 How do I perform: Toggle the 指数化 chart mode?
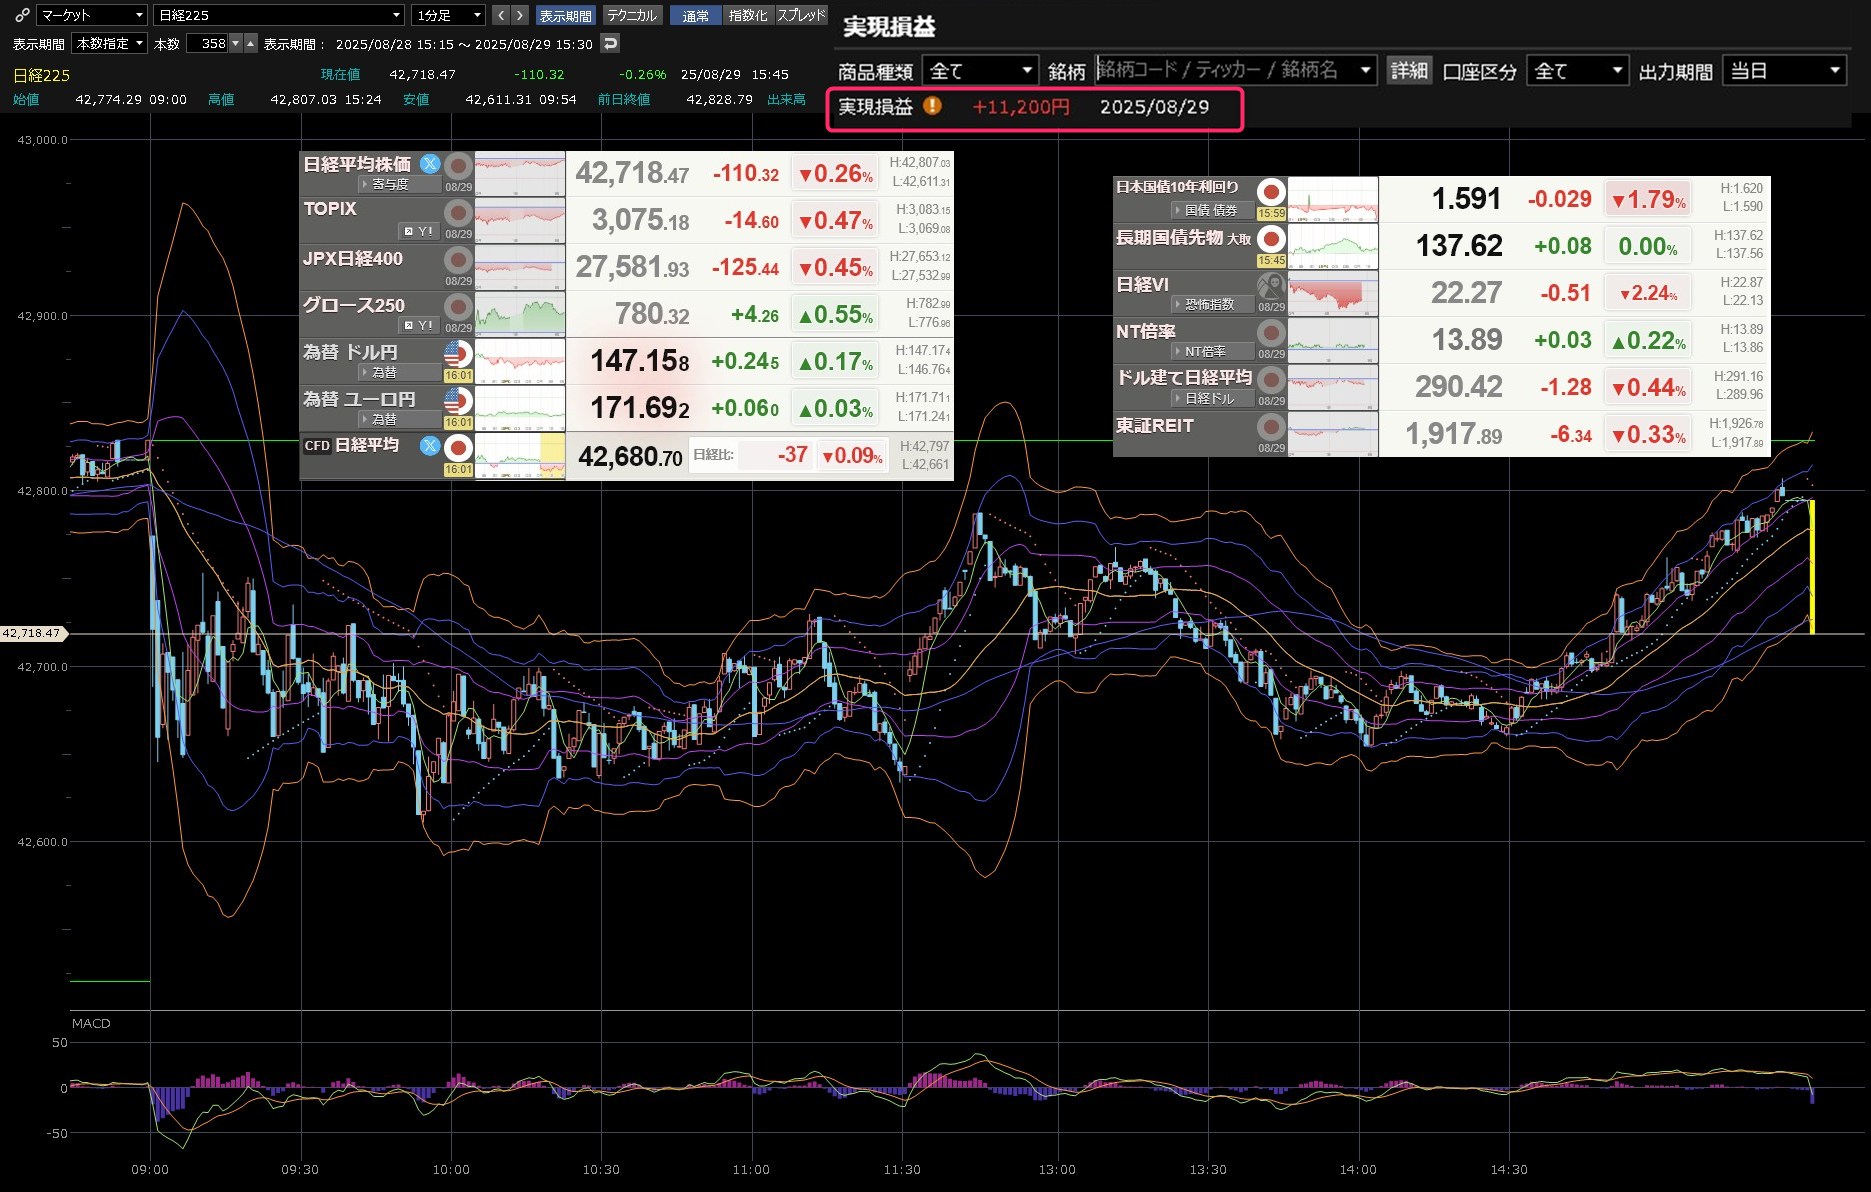click(x=748, y=15)
